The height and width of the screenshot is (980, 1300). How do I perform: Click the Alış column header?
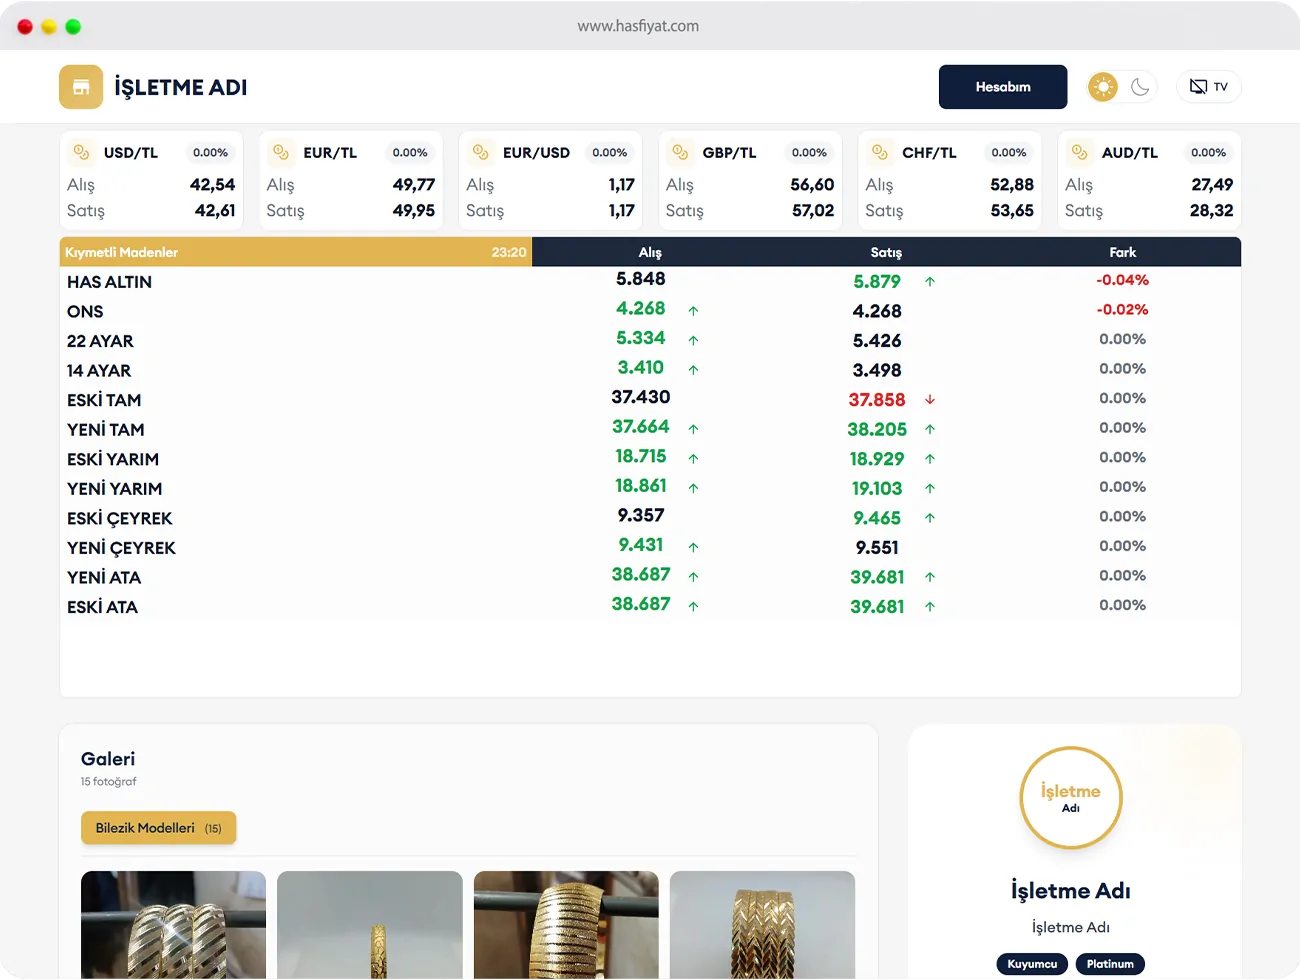click(650, 252)
